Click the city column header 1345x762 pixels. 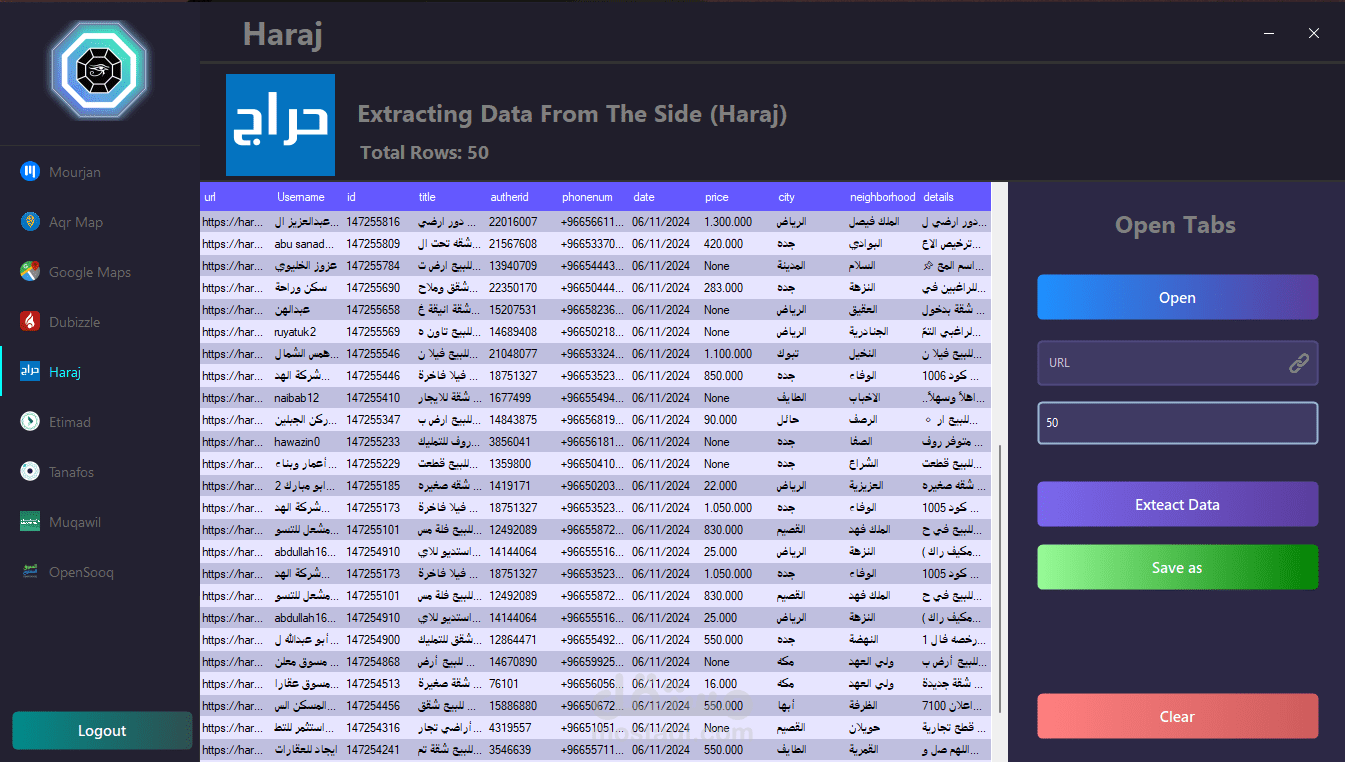(786, 197)
